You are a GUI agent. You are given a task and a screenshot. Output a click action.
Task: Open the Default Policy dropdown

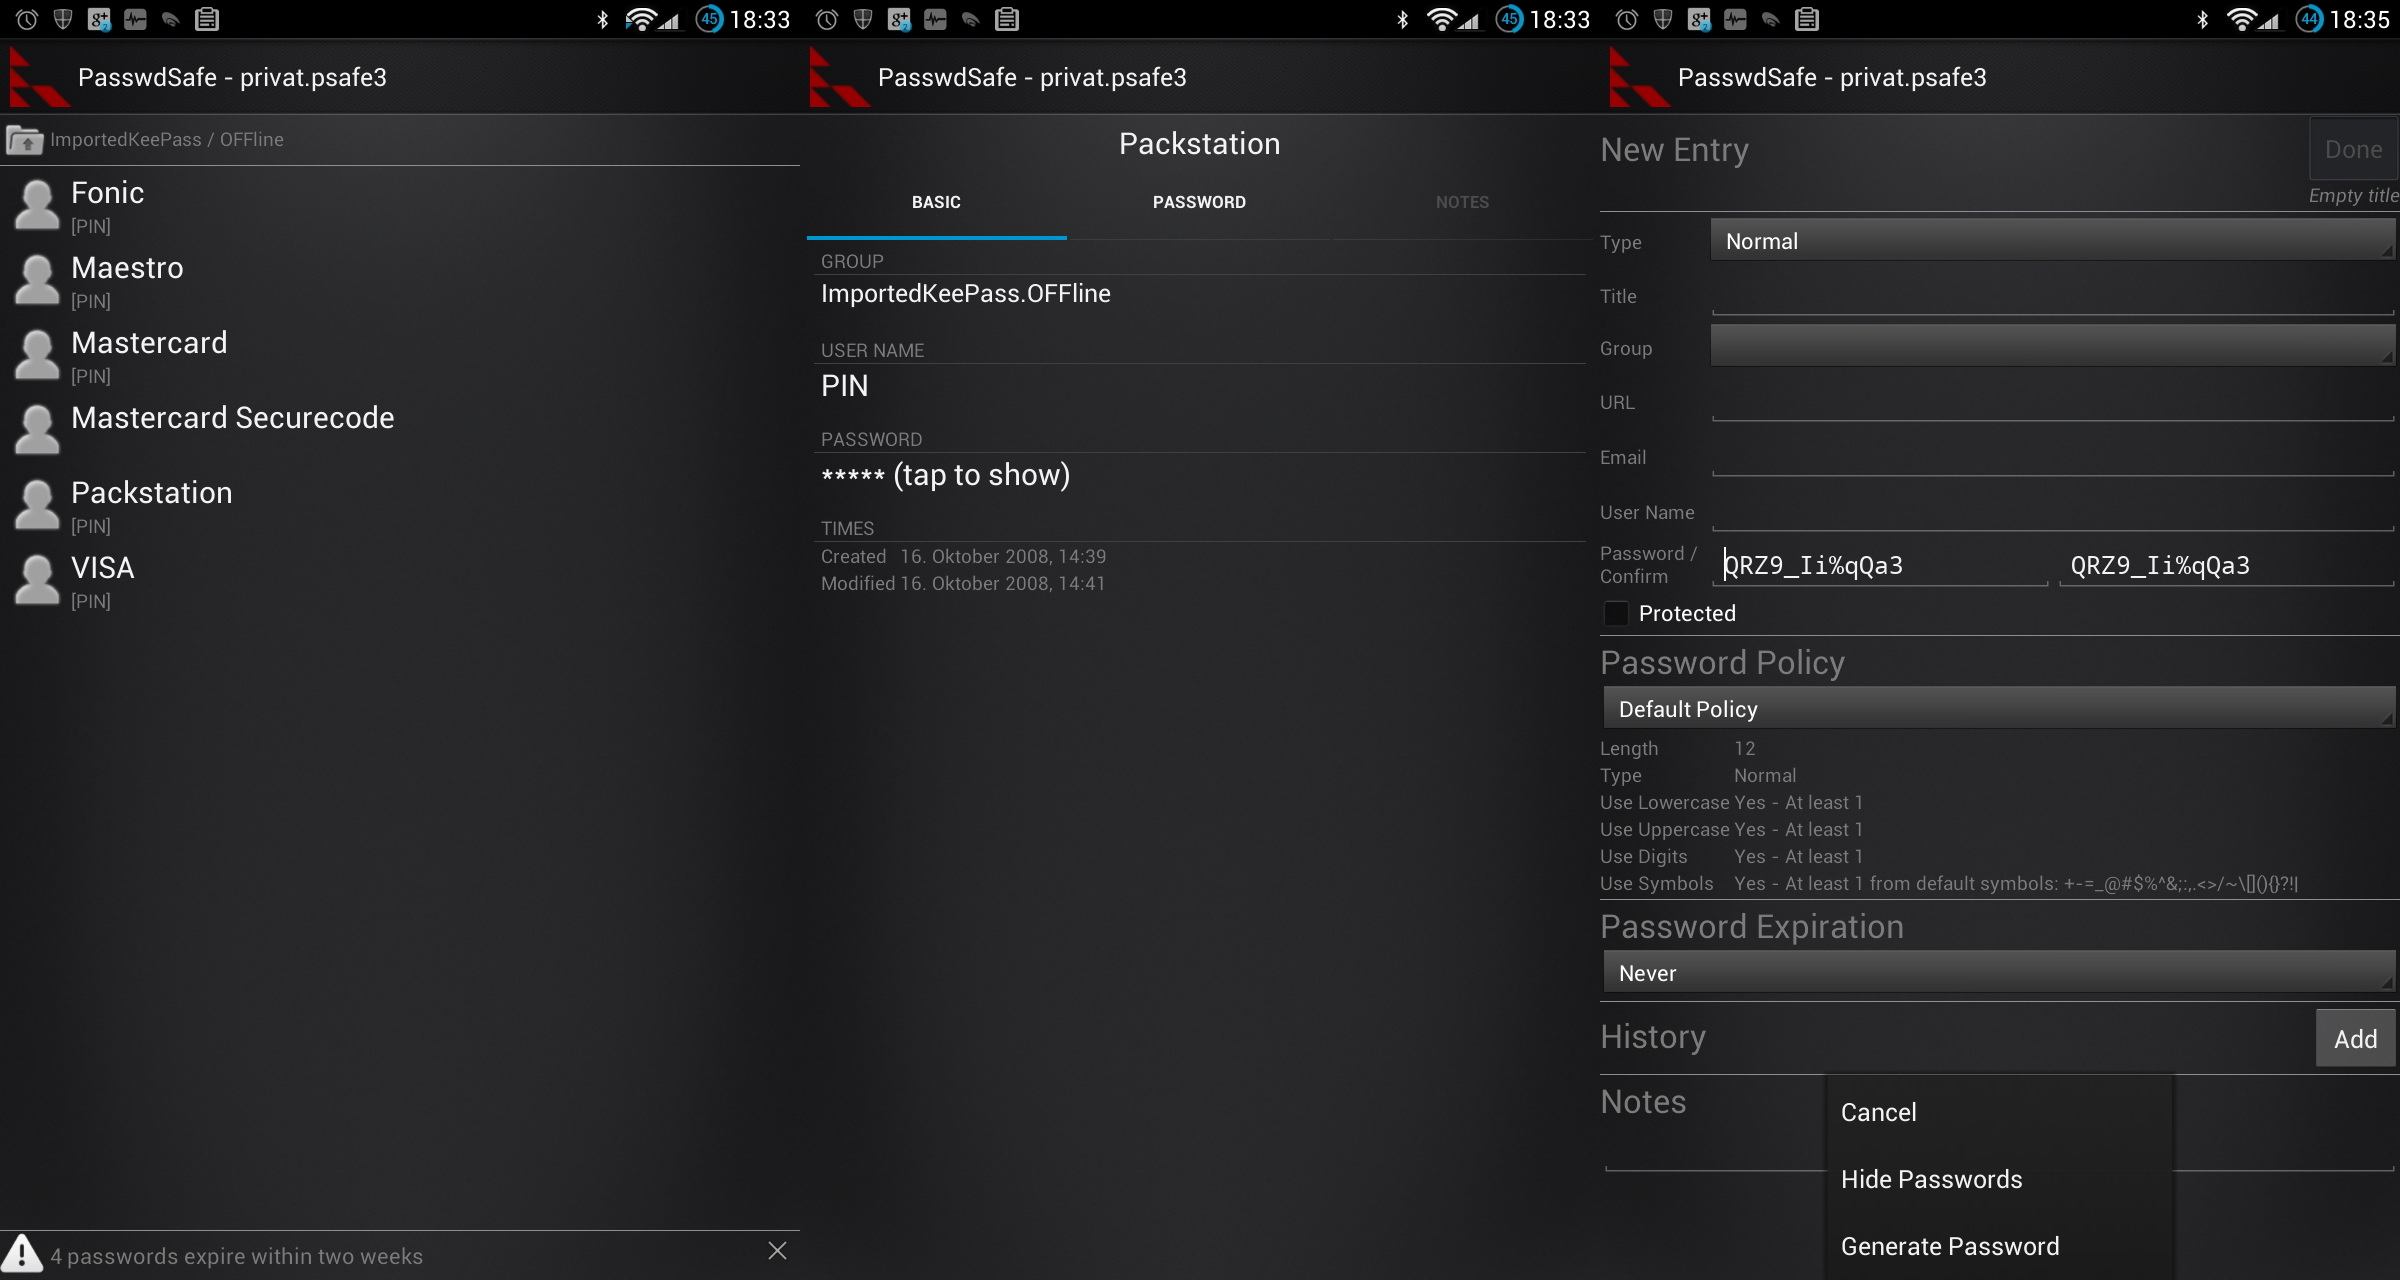[1999, 708]
